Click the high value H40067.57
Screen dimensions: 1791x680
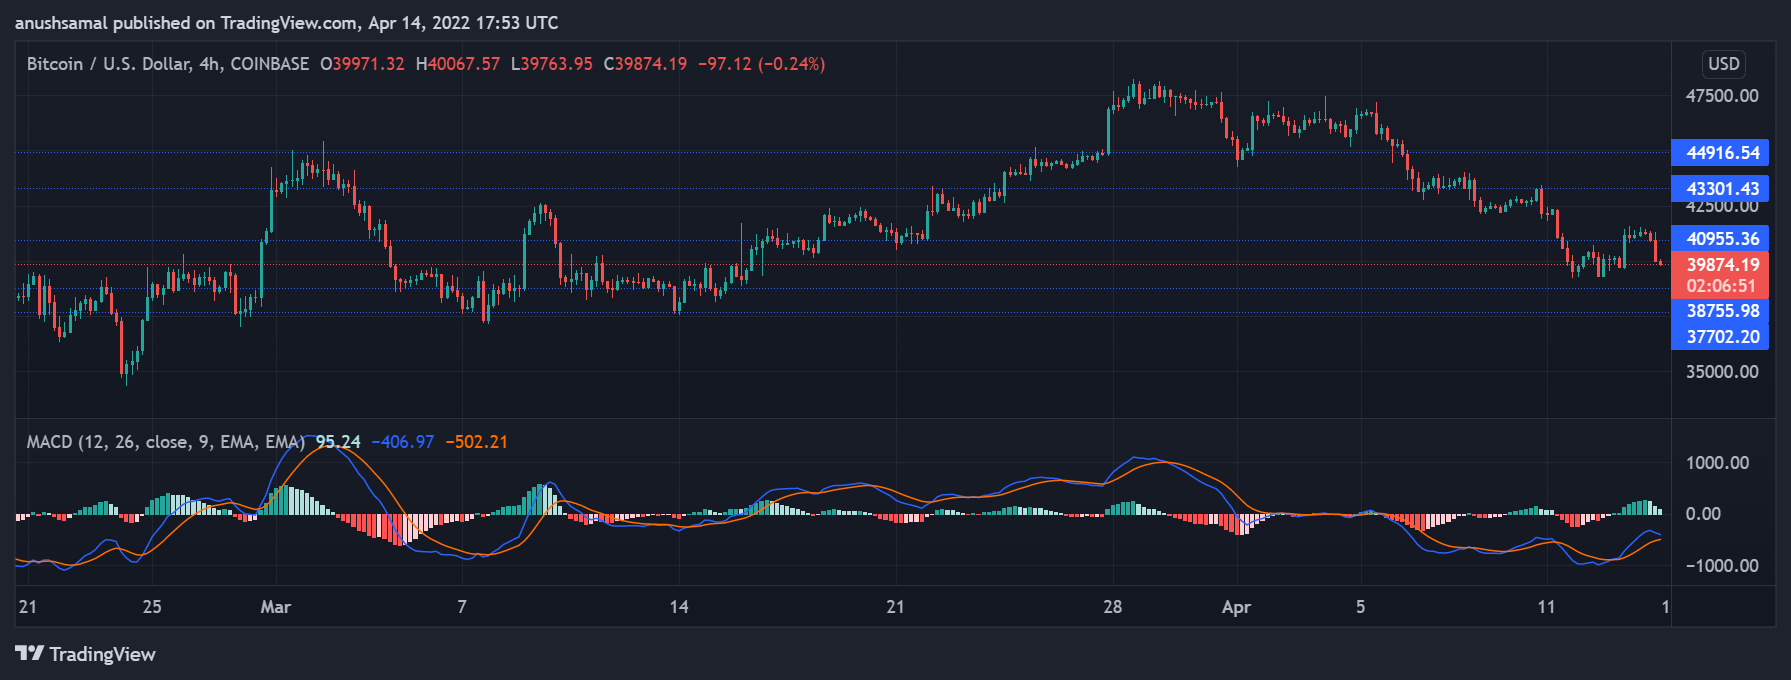coord(458,64)
